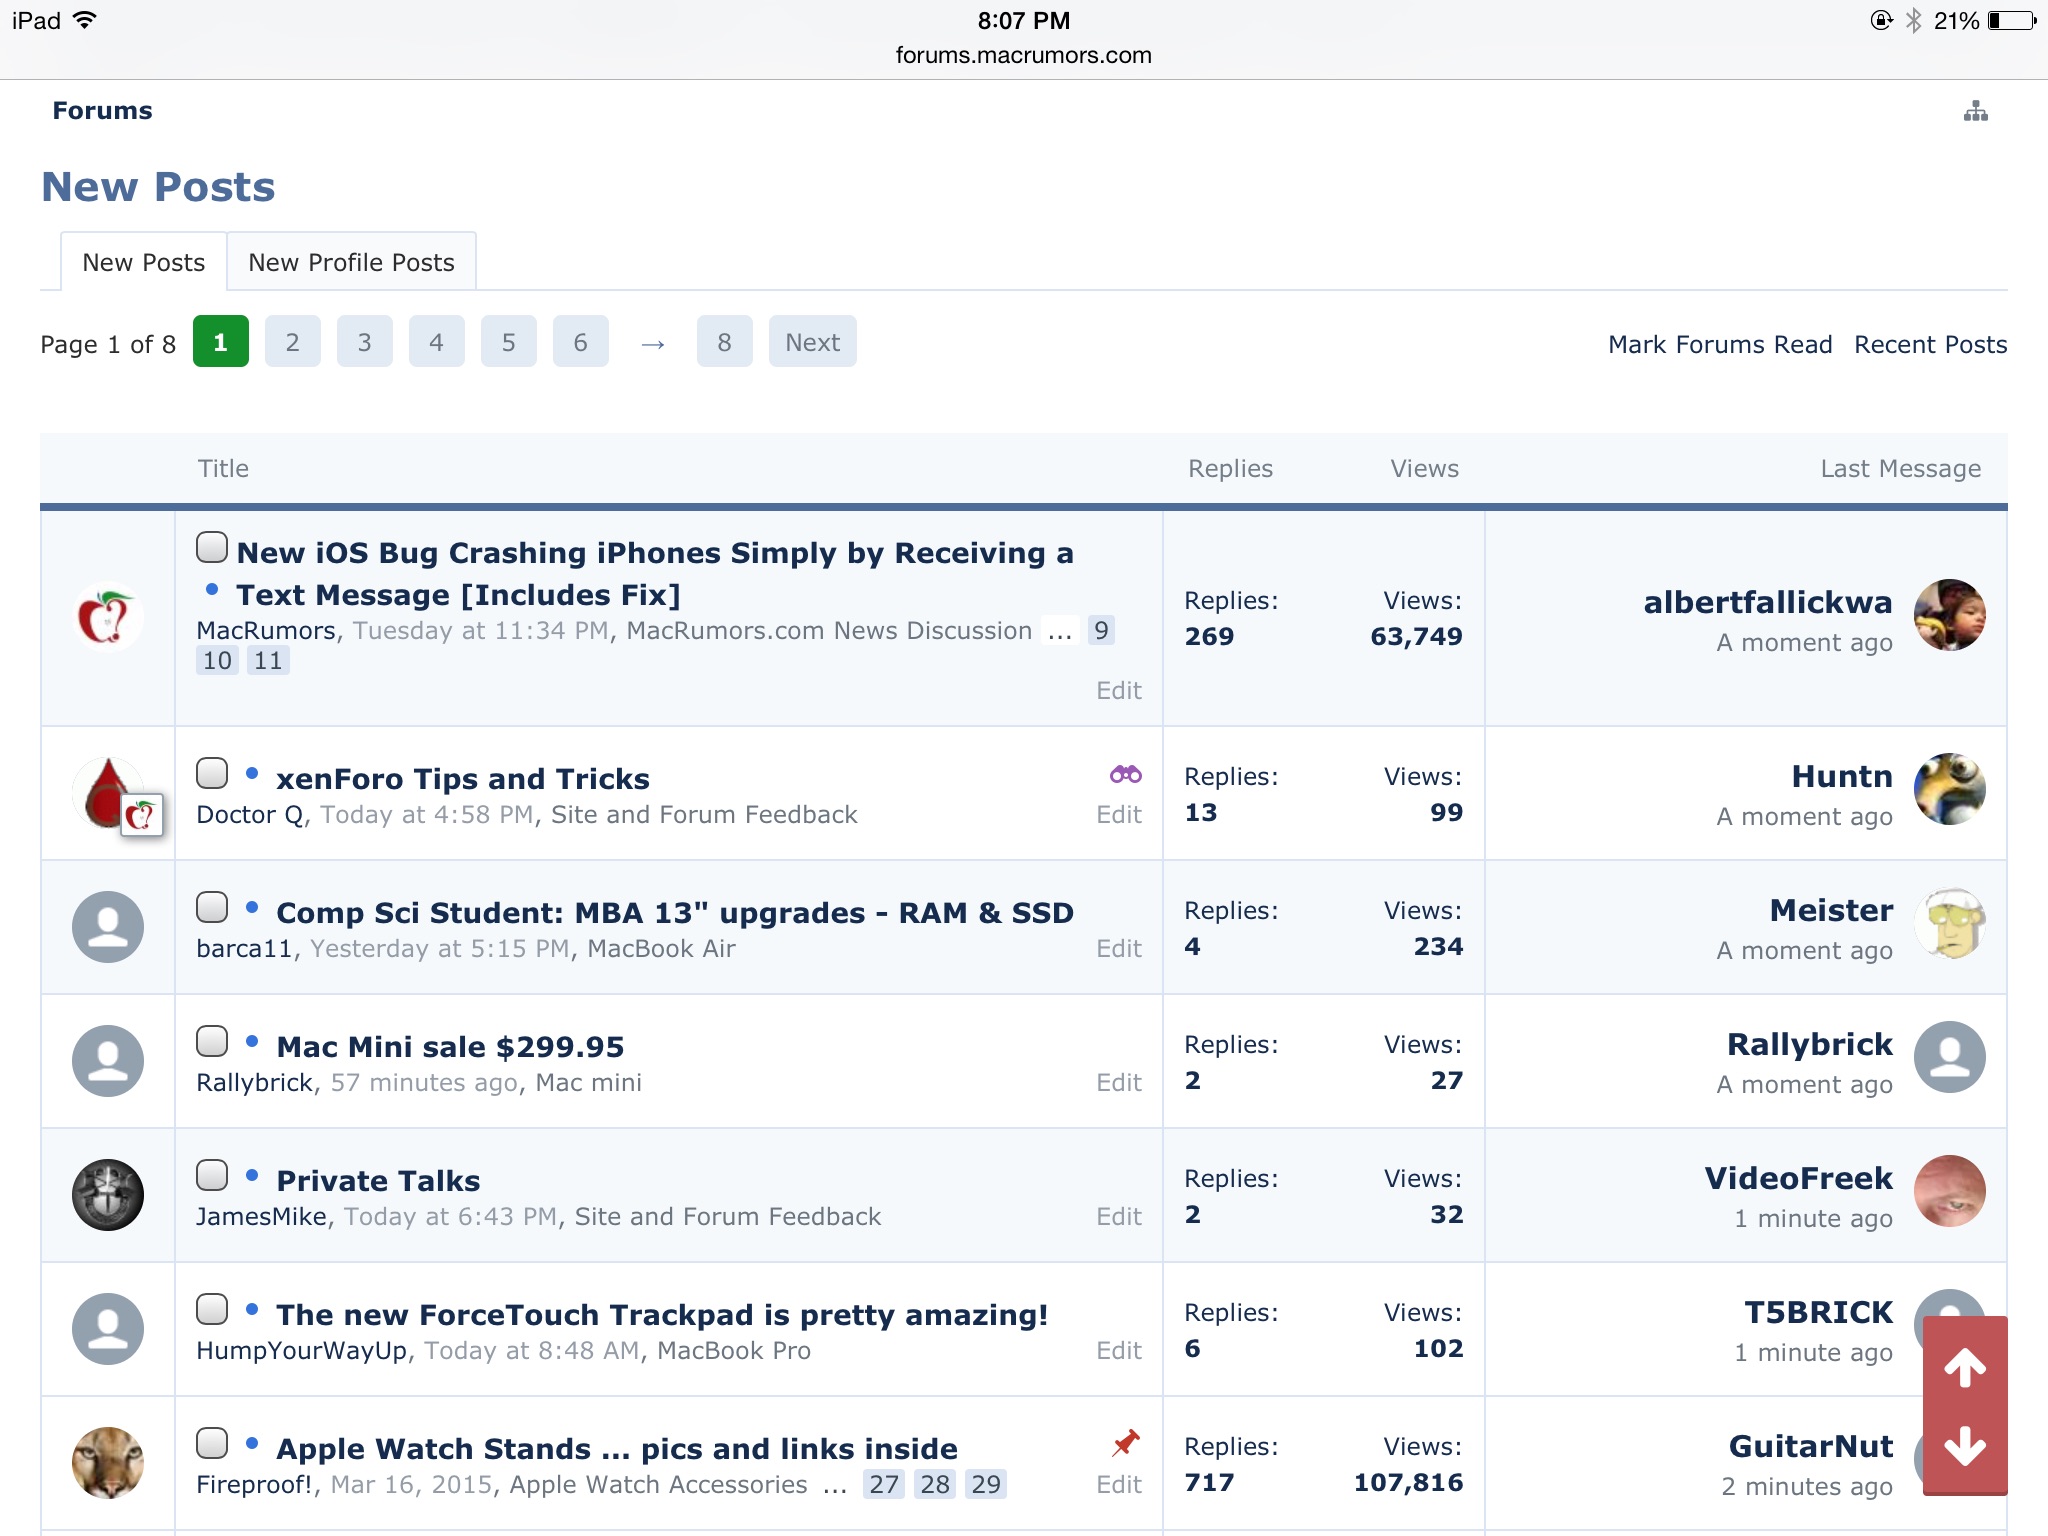Expand ellipsis in Apple Watch Stands page list
The width and height of the screenshot is (2048, 1536).
835,1485
